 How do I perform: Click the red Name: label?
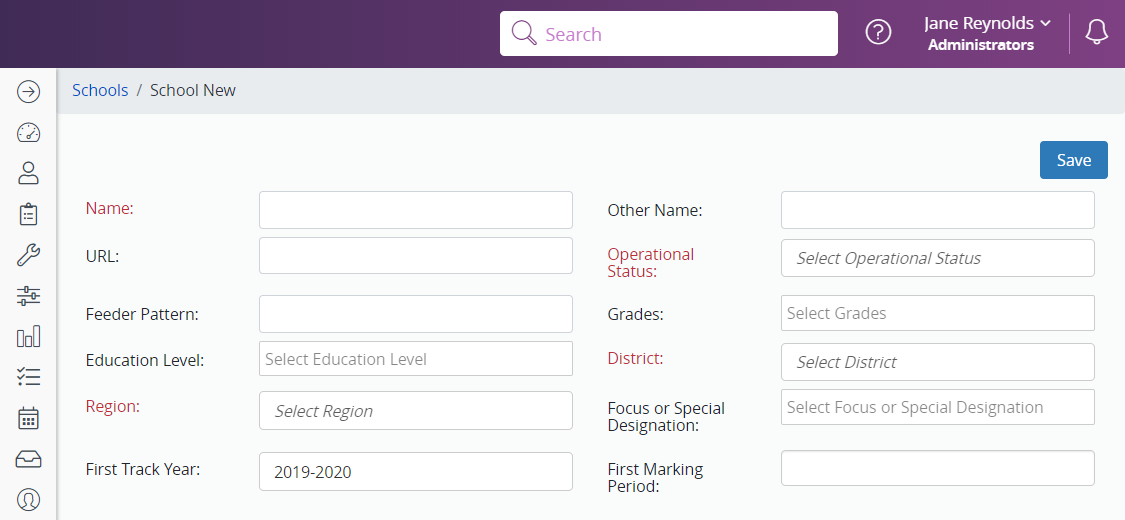[x=110, y=208]
